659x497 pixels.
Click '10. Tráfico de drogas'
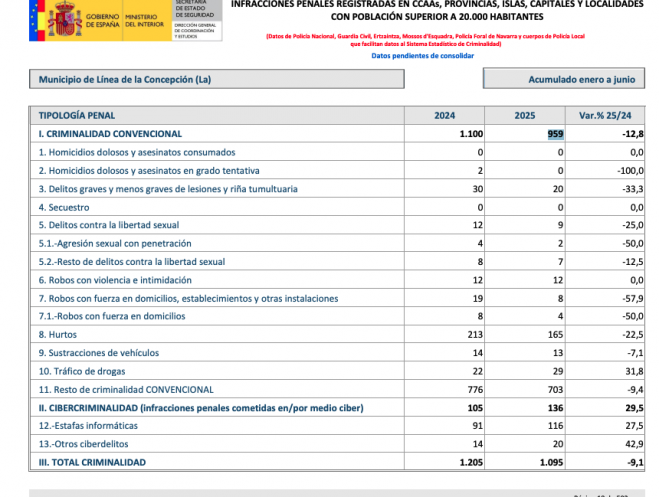click(82, 371)
